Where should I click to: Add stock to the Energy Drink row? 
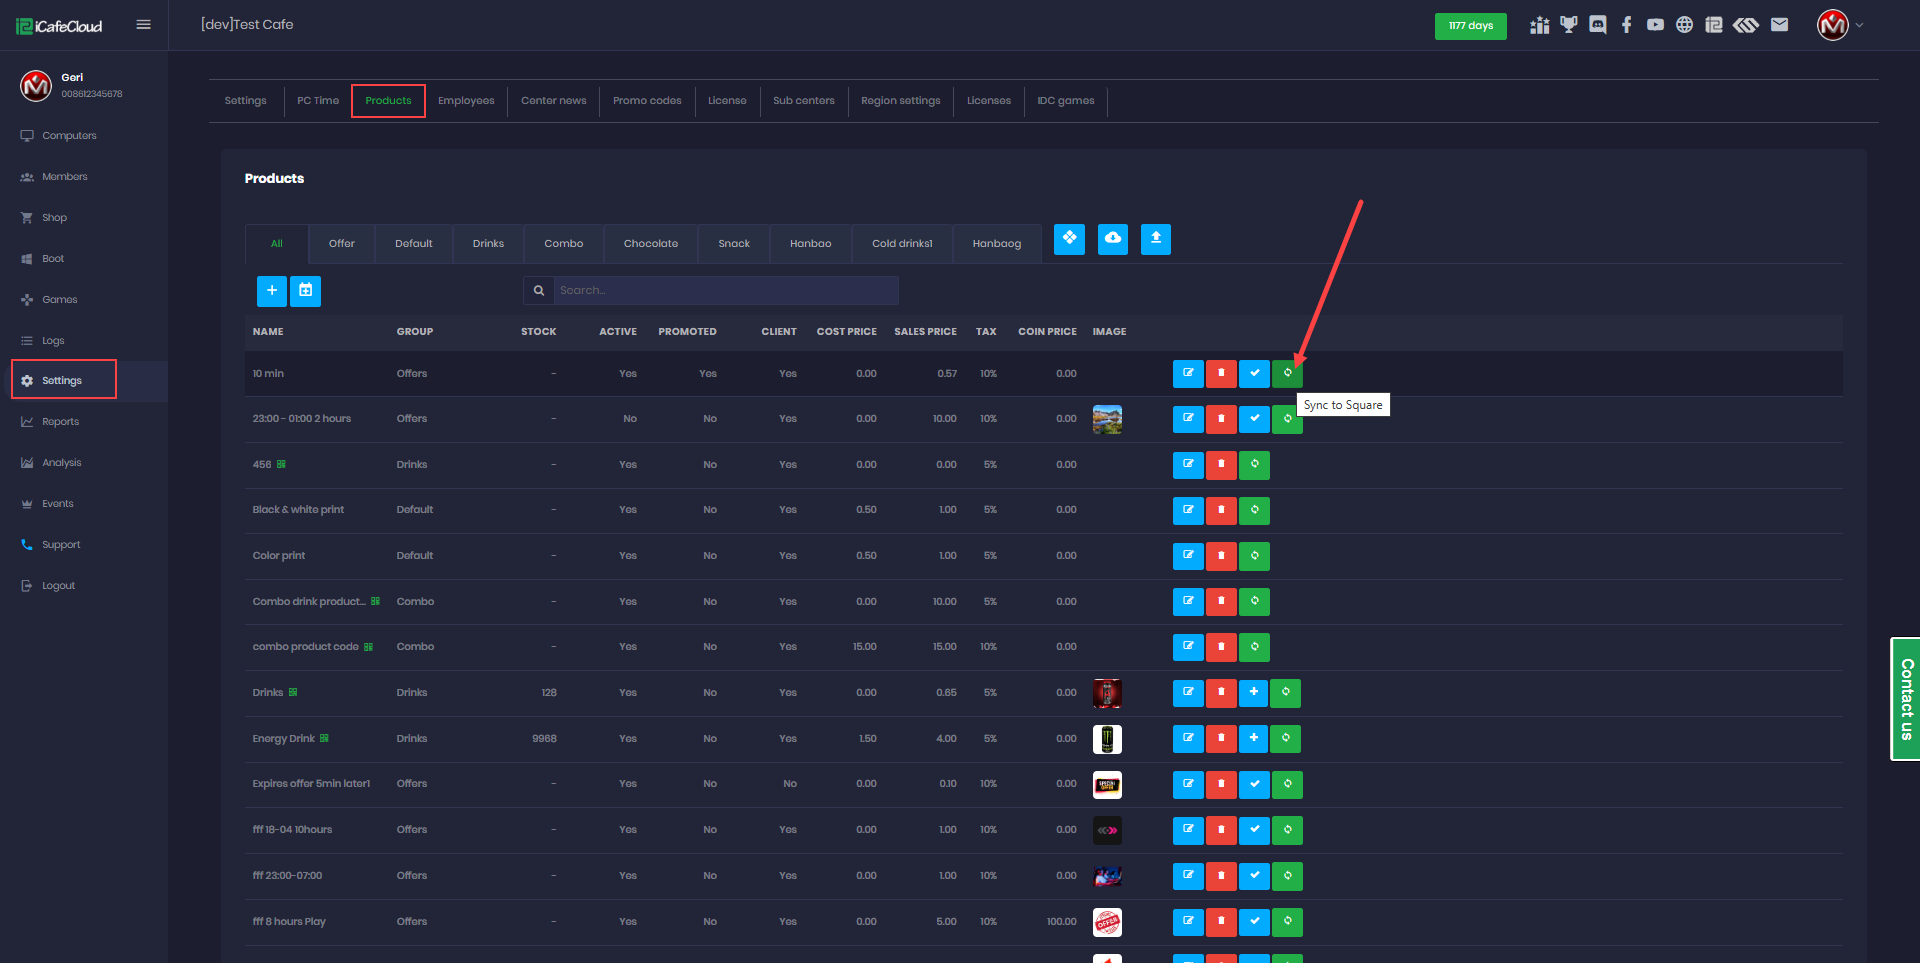tap(1254, 739)
